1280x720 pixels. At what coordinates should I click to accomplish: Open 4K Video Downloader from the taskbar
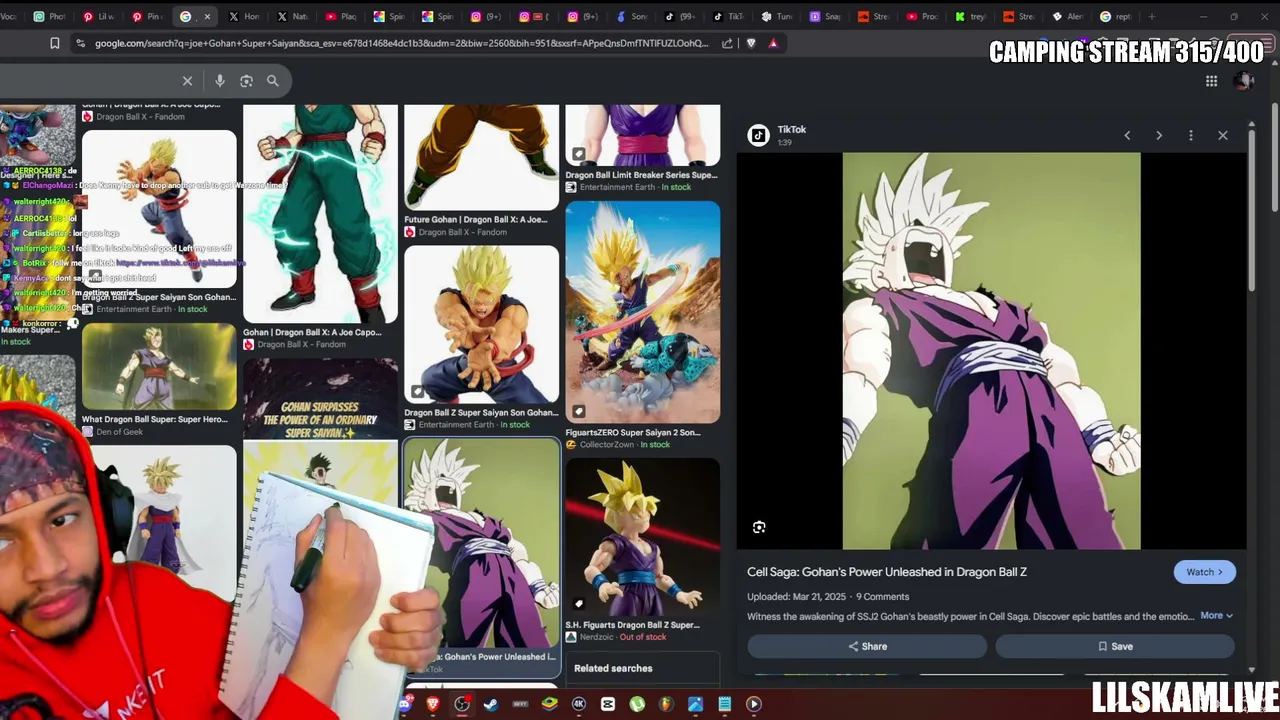[578, 704]
